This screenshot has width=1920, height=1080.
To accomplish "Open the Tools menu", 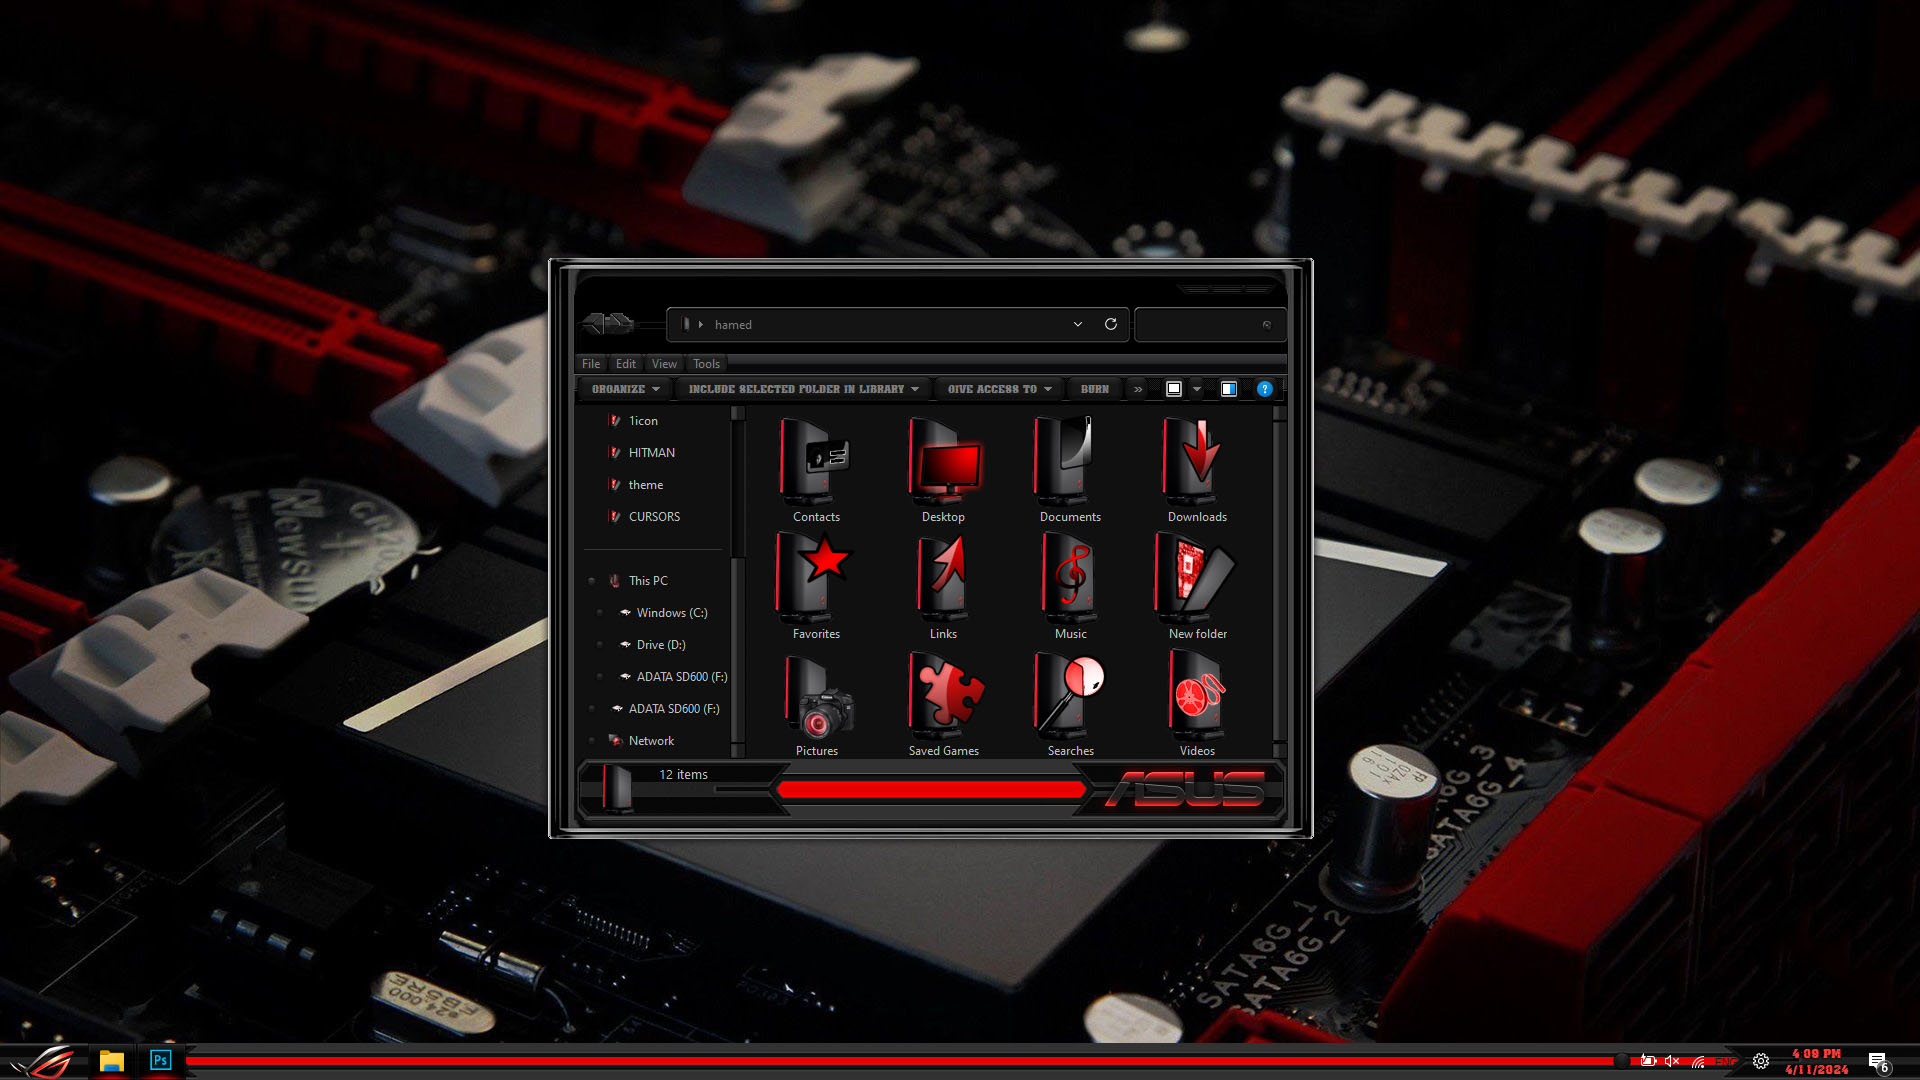I will (x=706, y=364).
